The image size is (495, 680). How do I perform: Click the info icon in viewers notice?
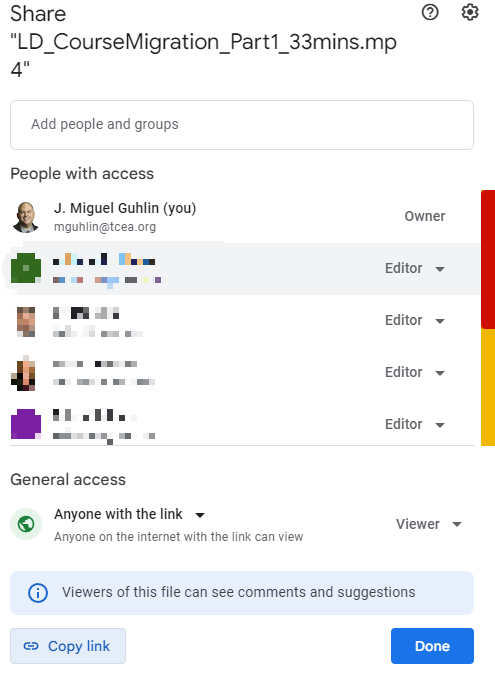[38, 593]
